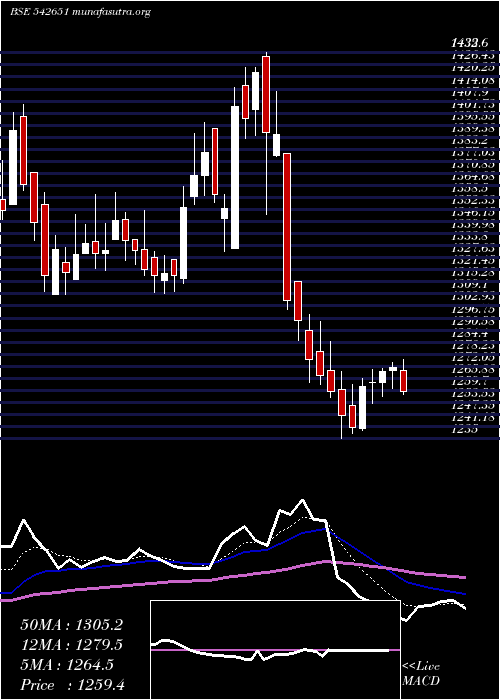Click the last red candle on the right
This screenshot has height=700, width=500.
tap(404, 381)
